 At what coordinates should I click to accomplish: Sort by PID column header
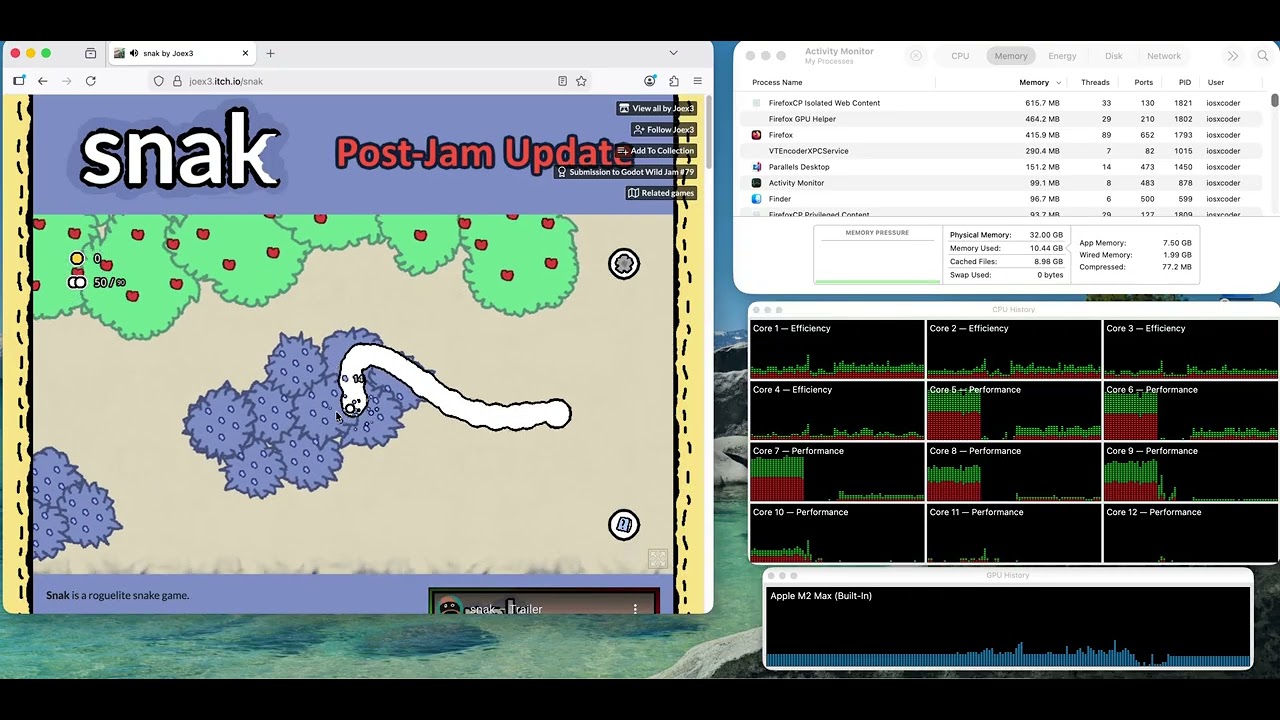[1185, 83]
